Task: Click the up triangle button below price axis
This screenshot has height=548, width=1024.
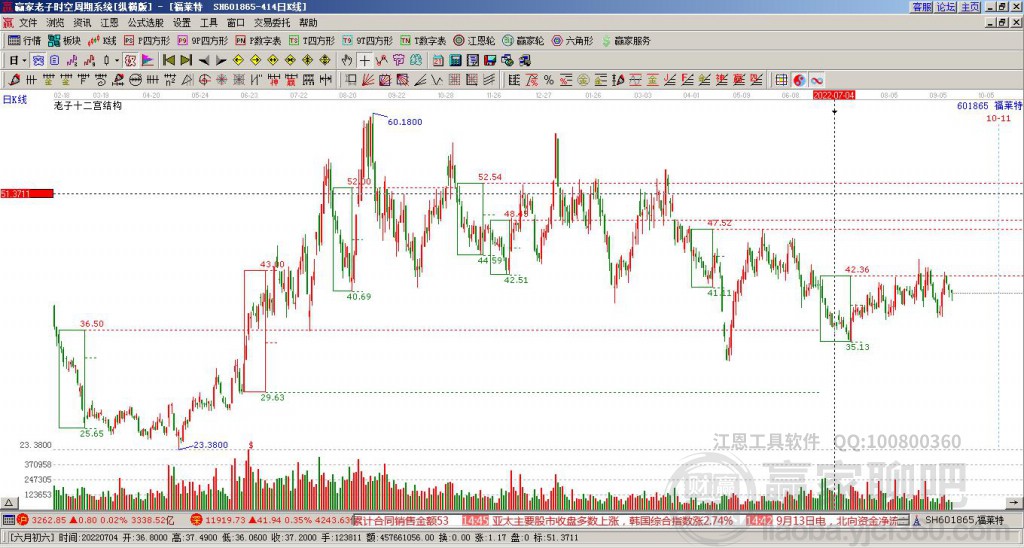Action: (x=9, y=503)
